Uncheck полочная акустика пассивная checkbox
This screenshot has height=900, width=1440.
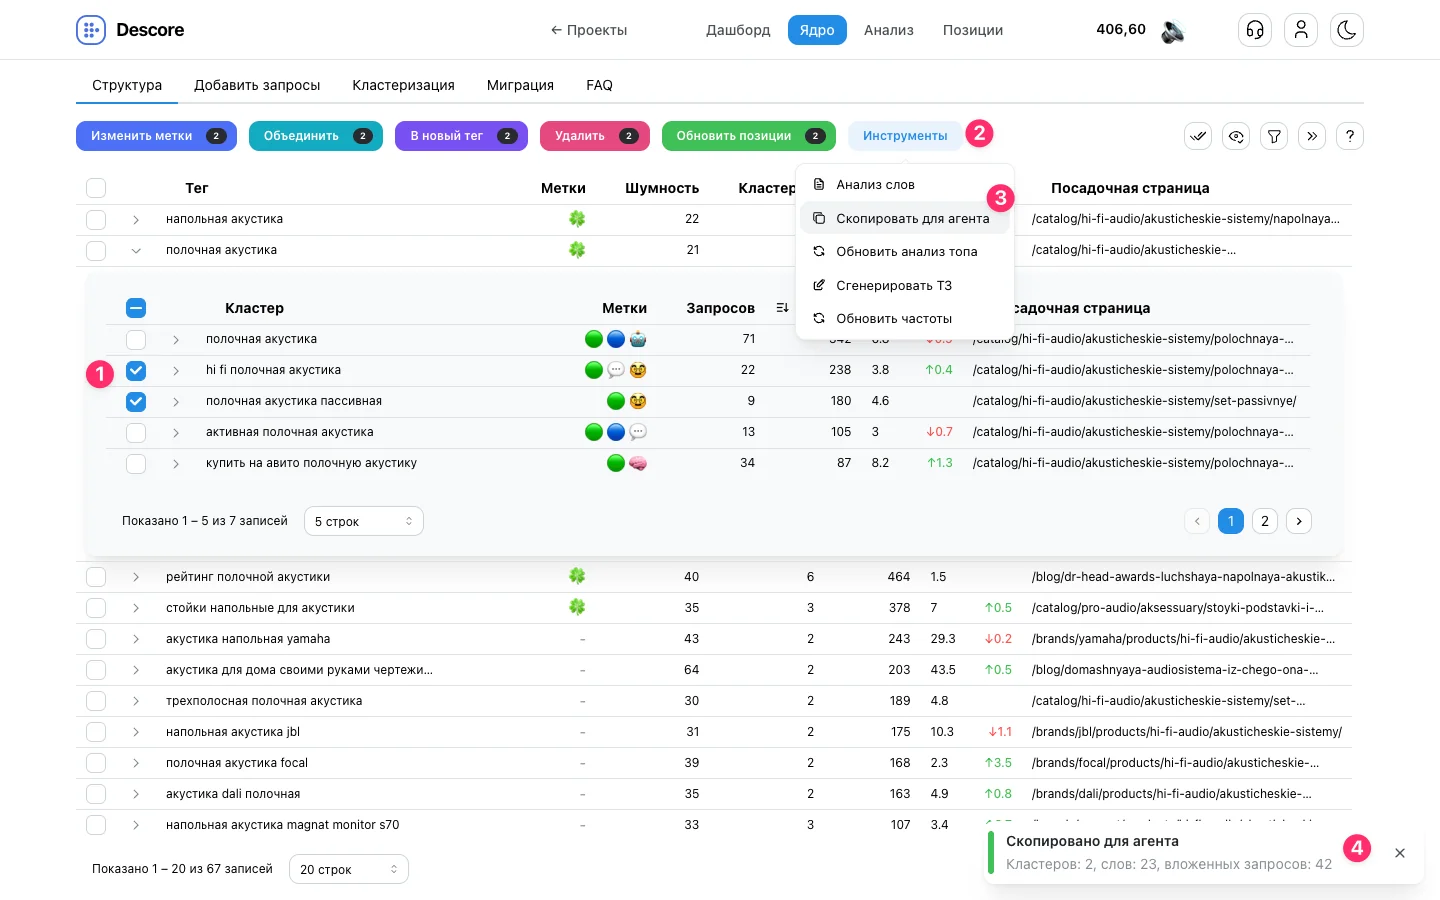pyautogui.click(x=136, y=402)
